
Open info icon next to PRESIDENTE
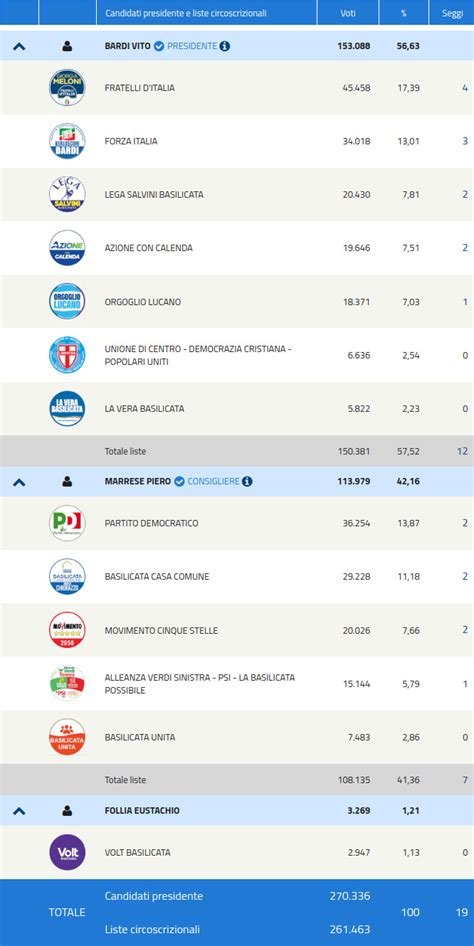coord(224,46)
